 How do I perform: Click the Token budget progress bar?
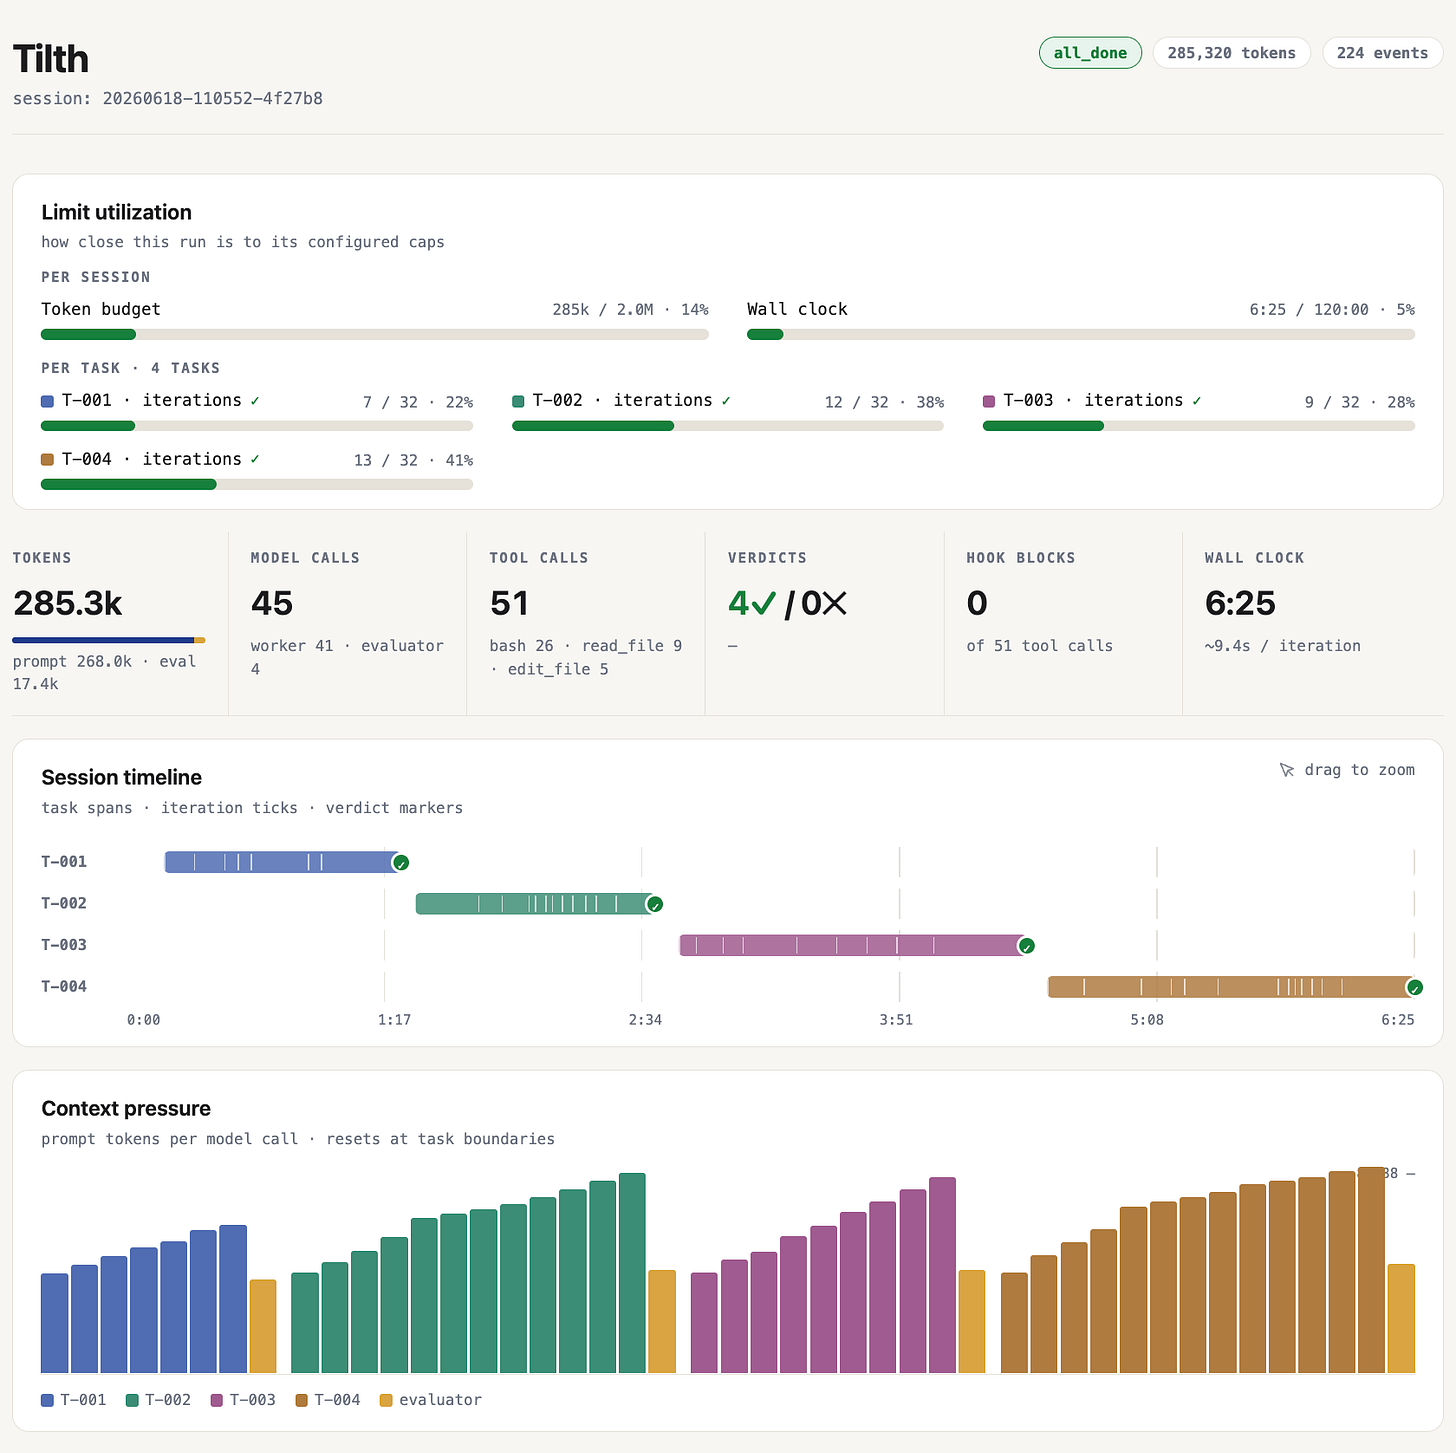tap(375, 334)
